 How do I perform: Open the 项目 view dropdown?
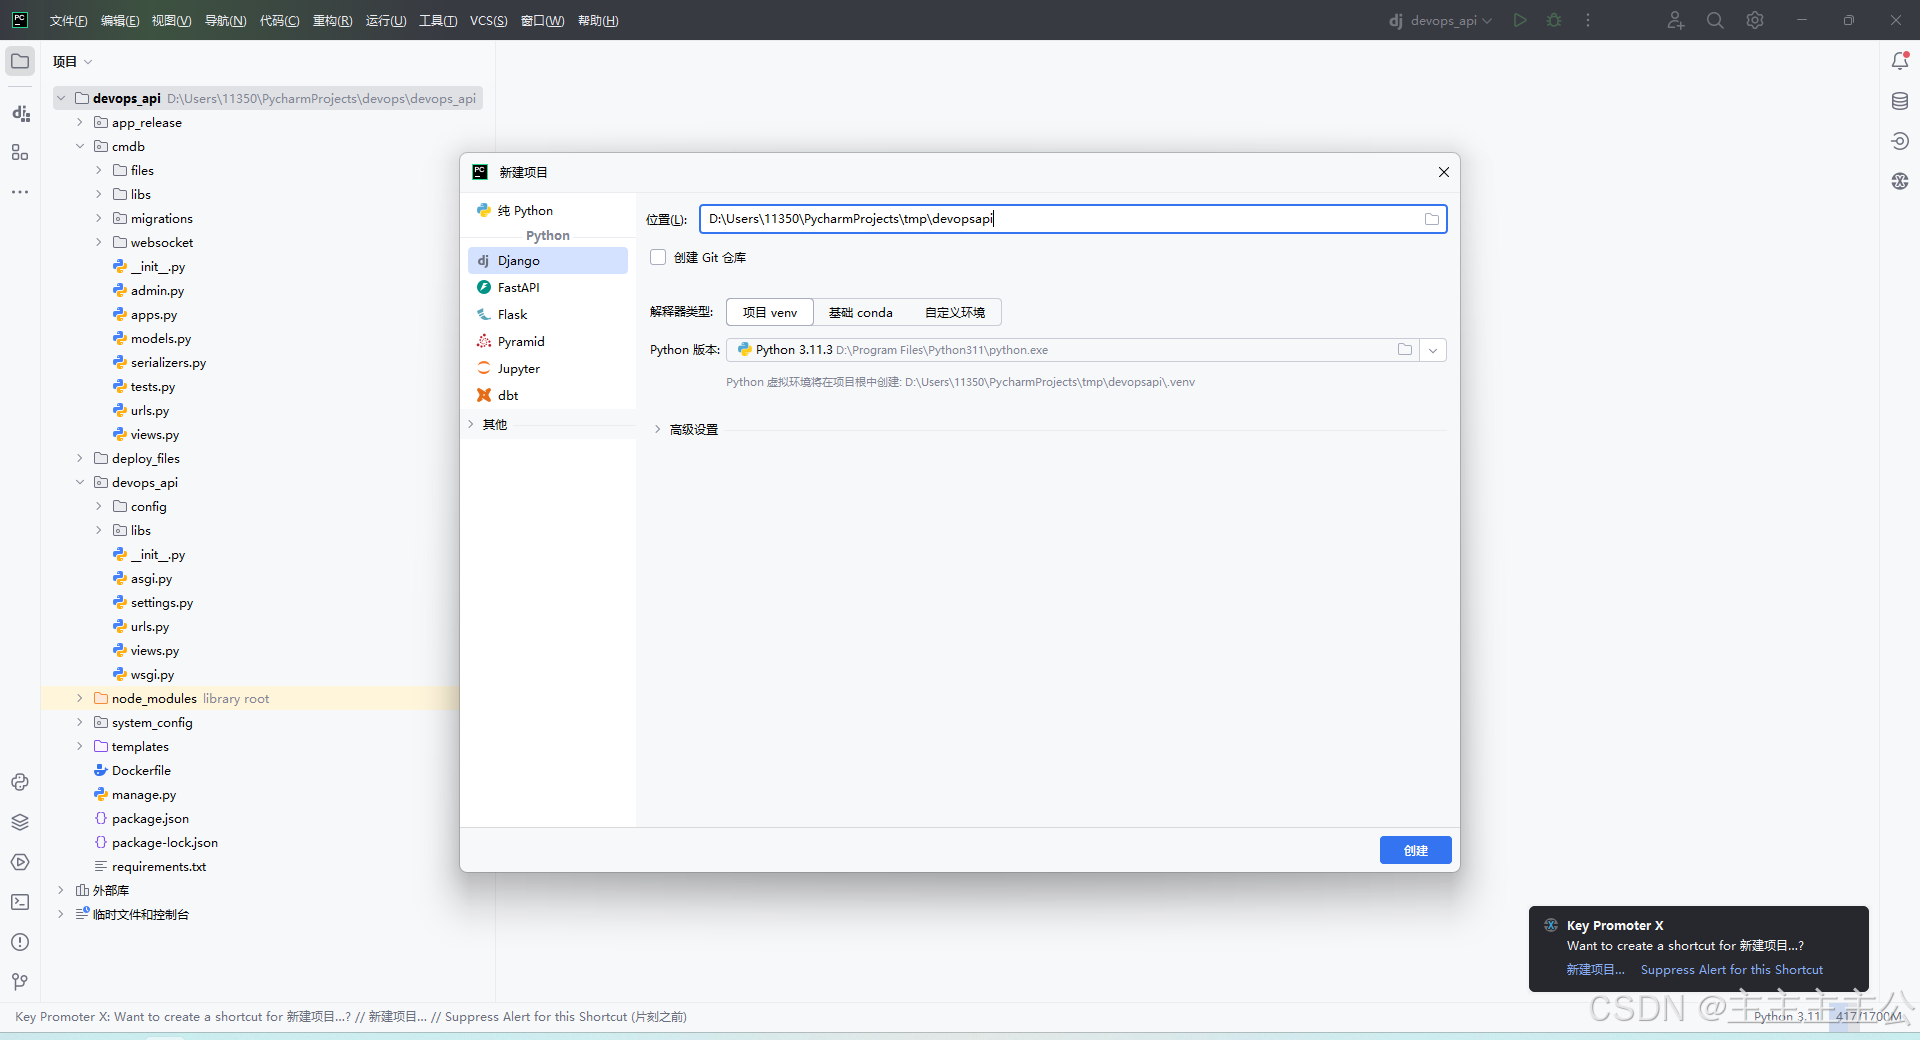(x=72, y=61)
